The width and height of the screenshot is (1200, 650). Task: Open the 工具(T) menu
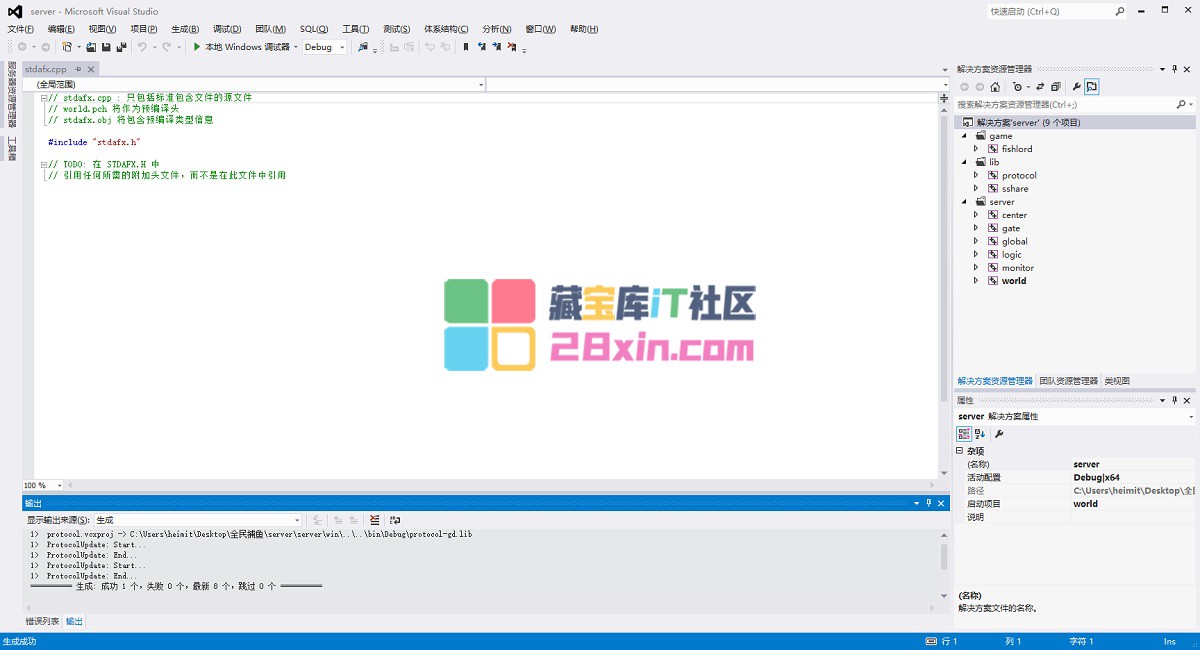tap(356, 29)
